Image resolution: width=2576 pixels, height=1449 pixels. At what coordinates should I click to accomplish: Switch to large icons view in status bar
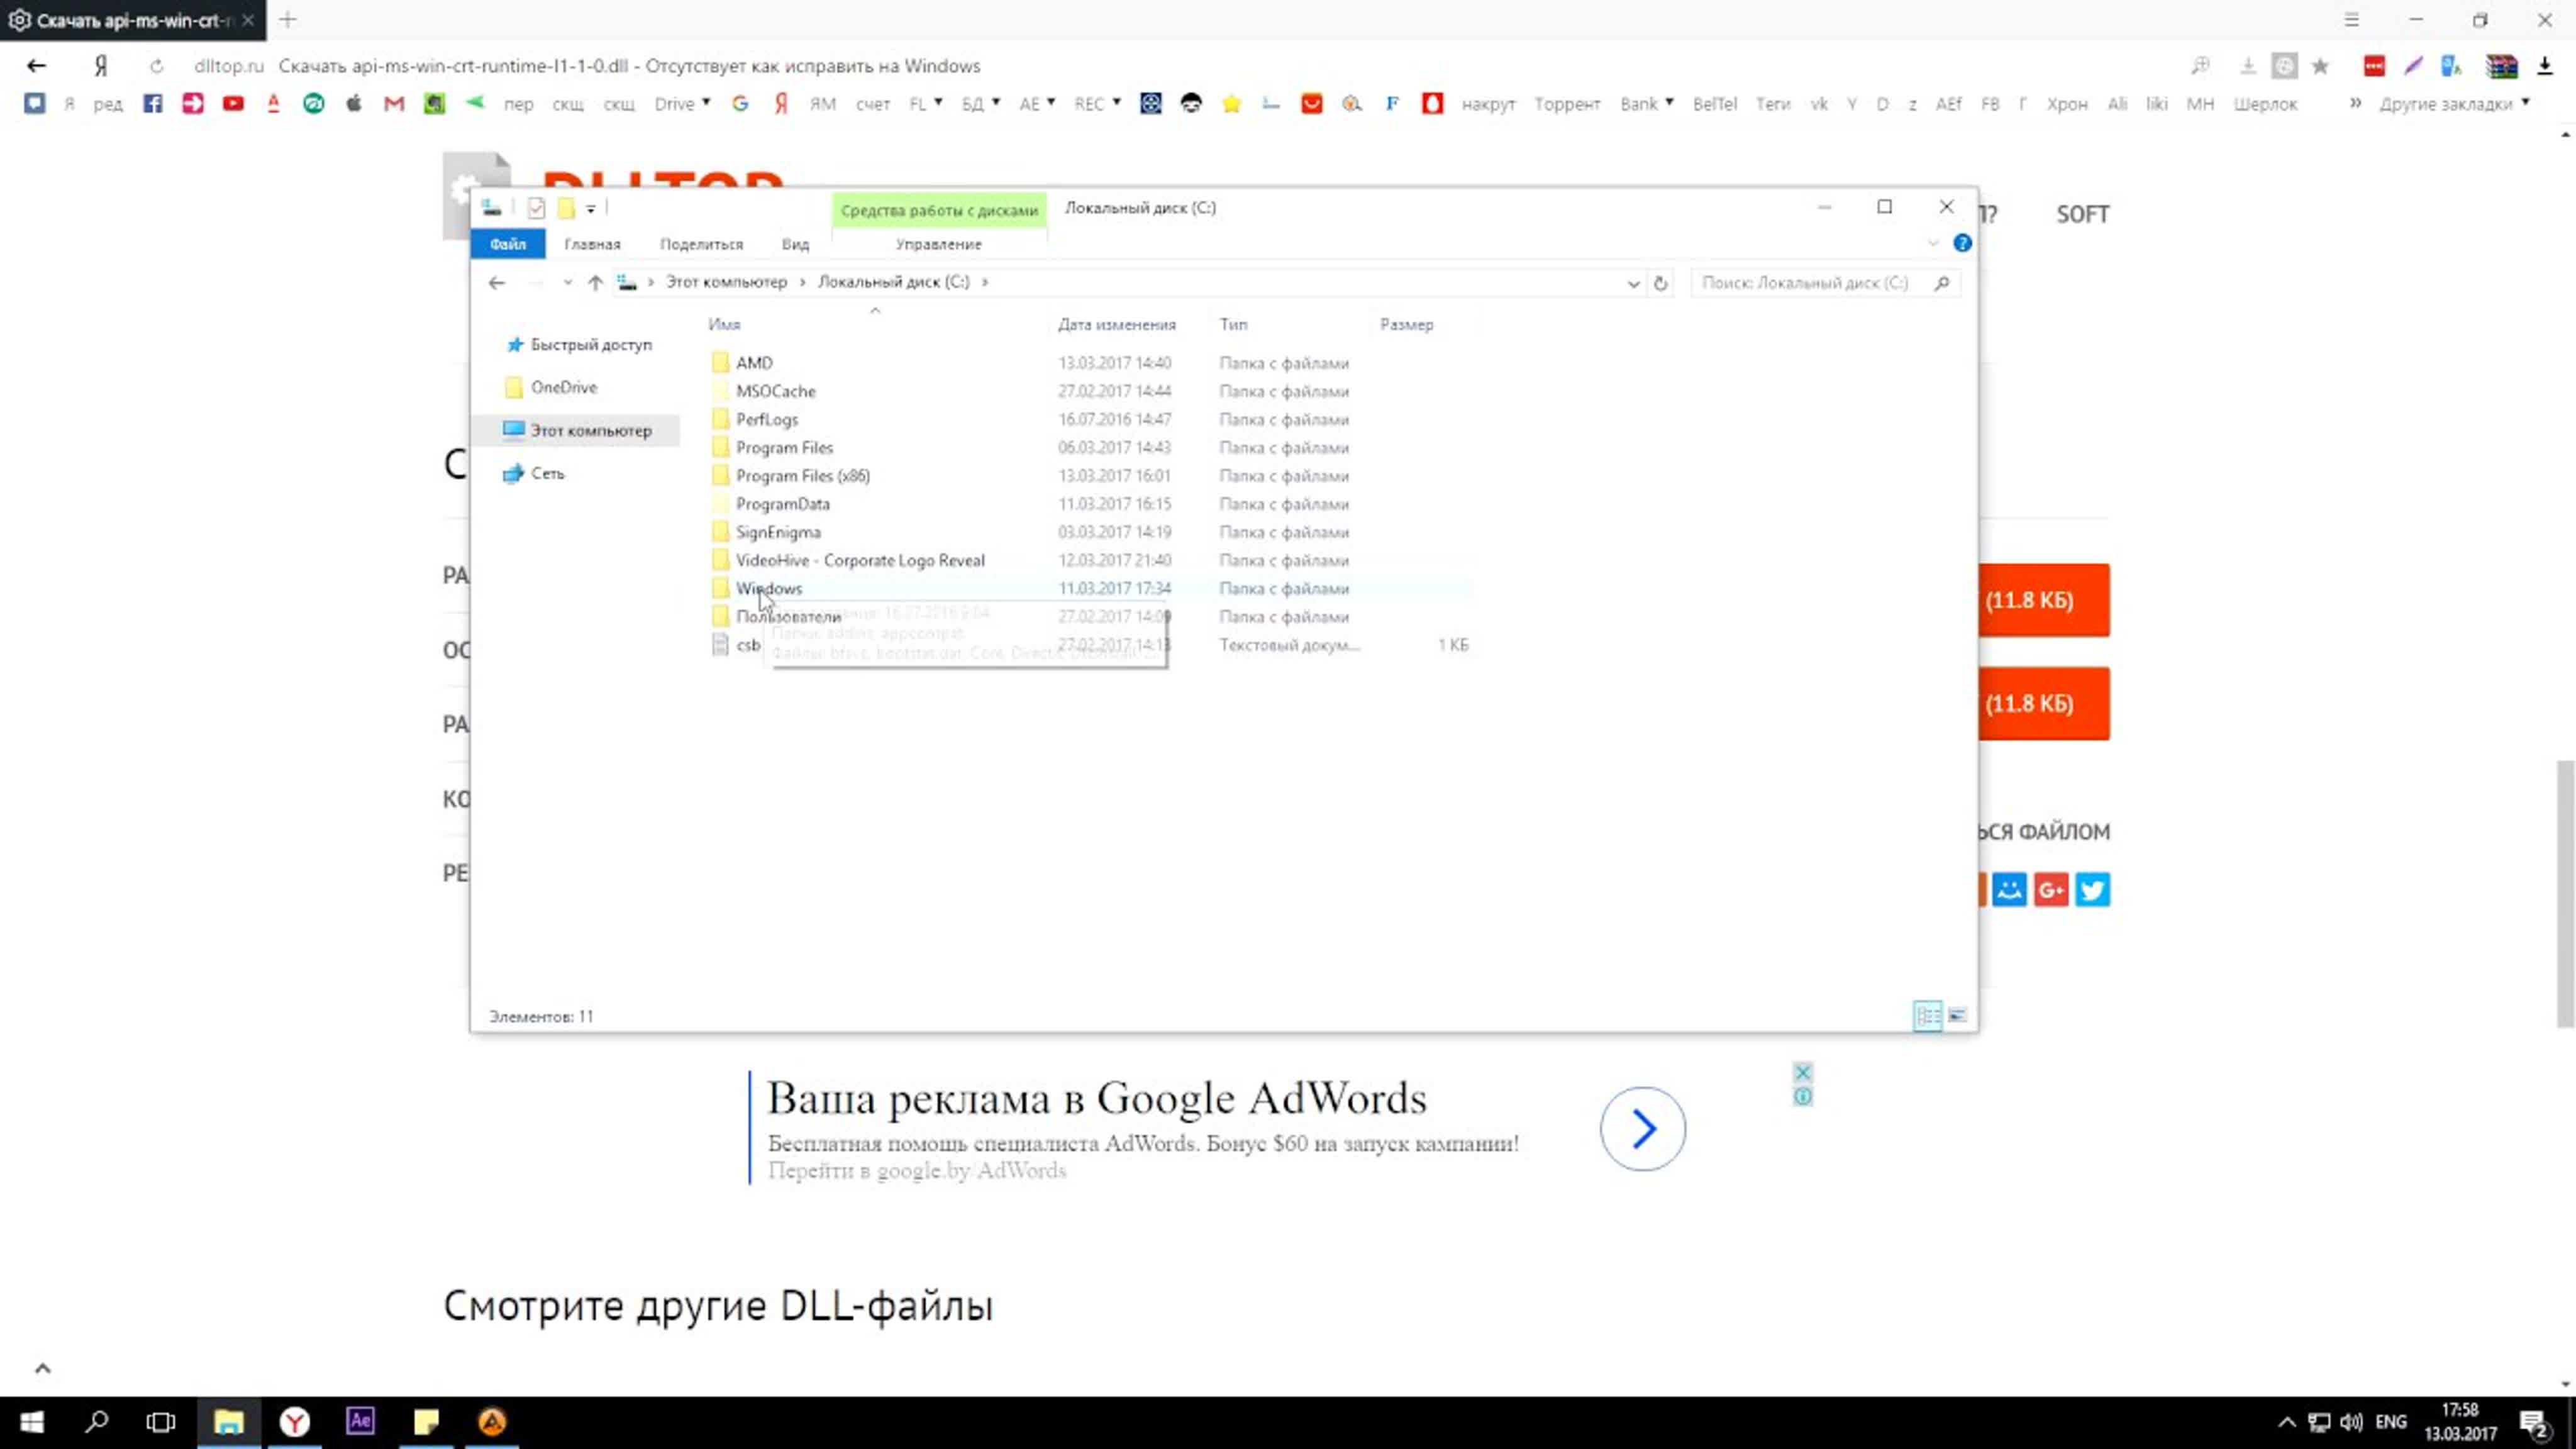pyautogui.click(x=1957, y=1016)
